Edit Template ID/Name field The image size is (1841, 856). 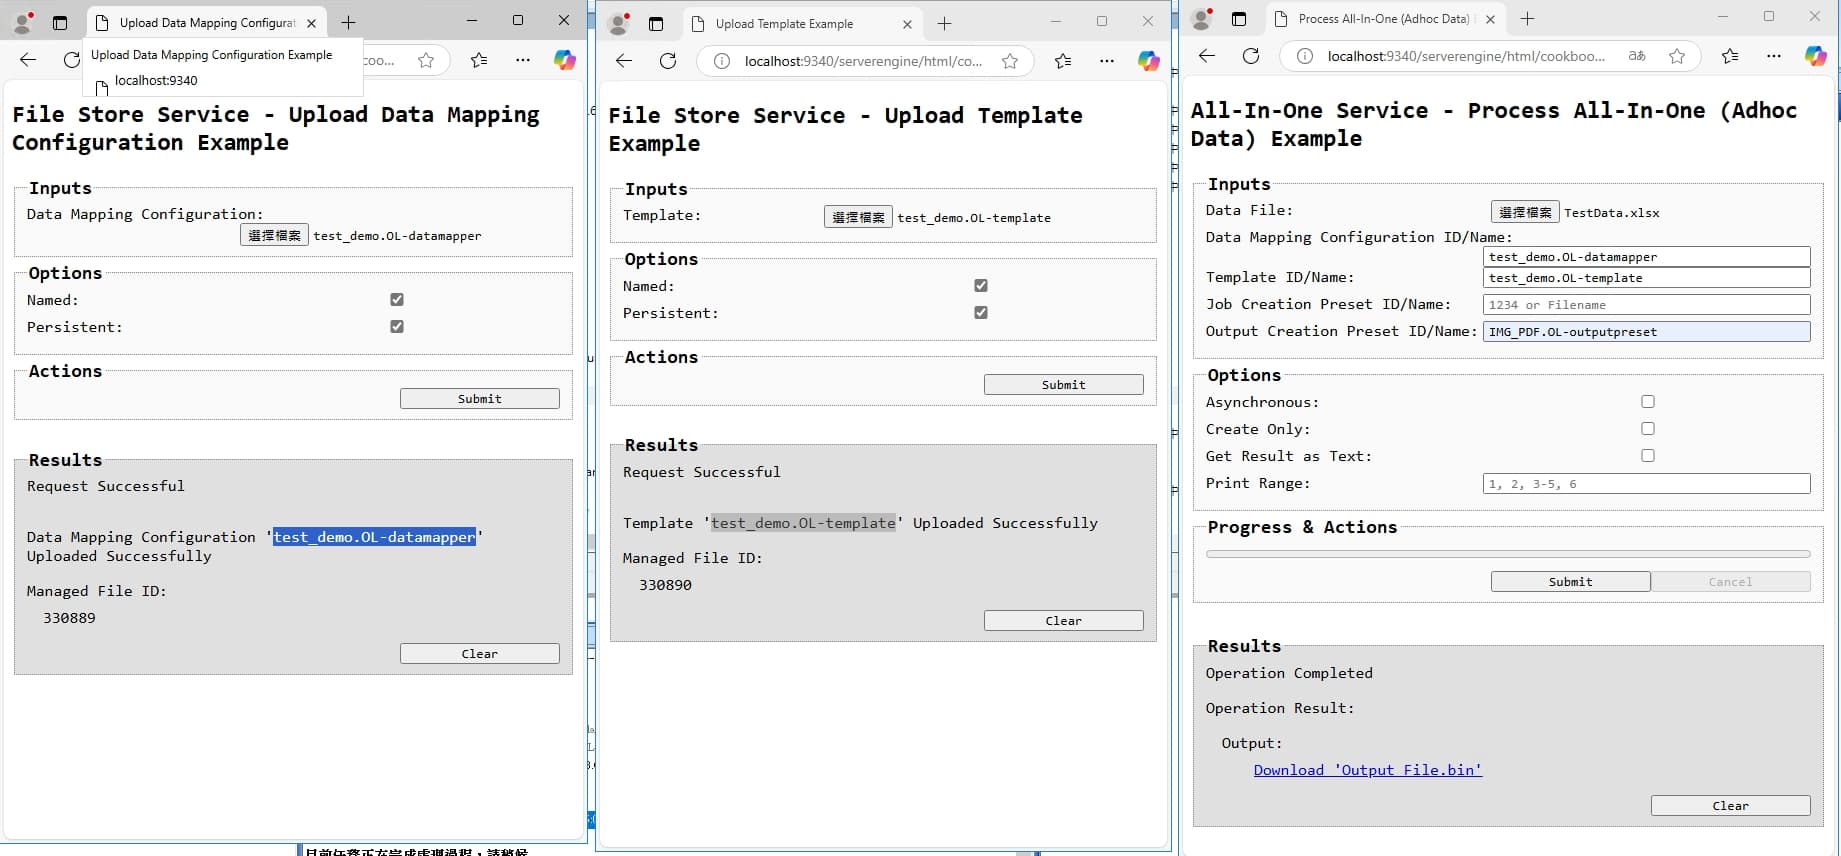coord(1646,278)
